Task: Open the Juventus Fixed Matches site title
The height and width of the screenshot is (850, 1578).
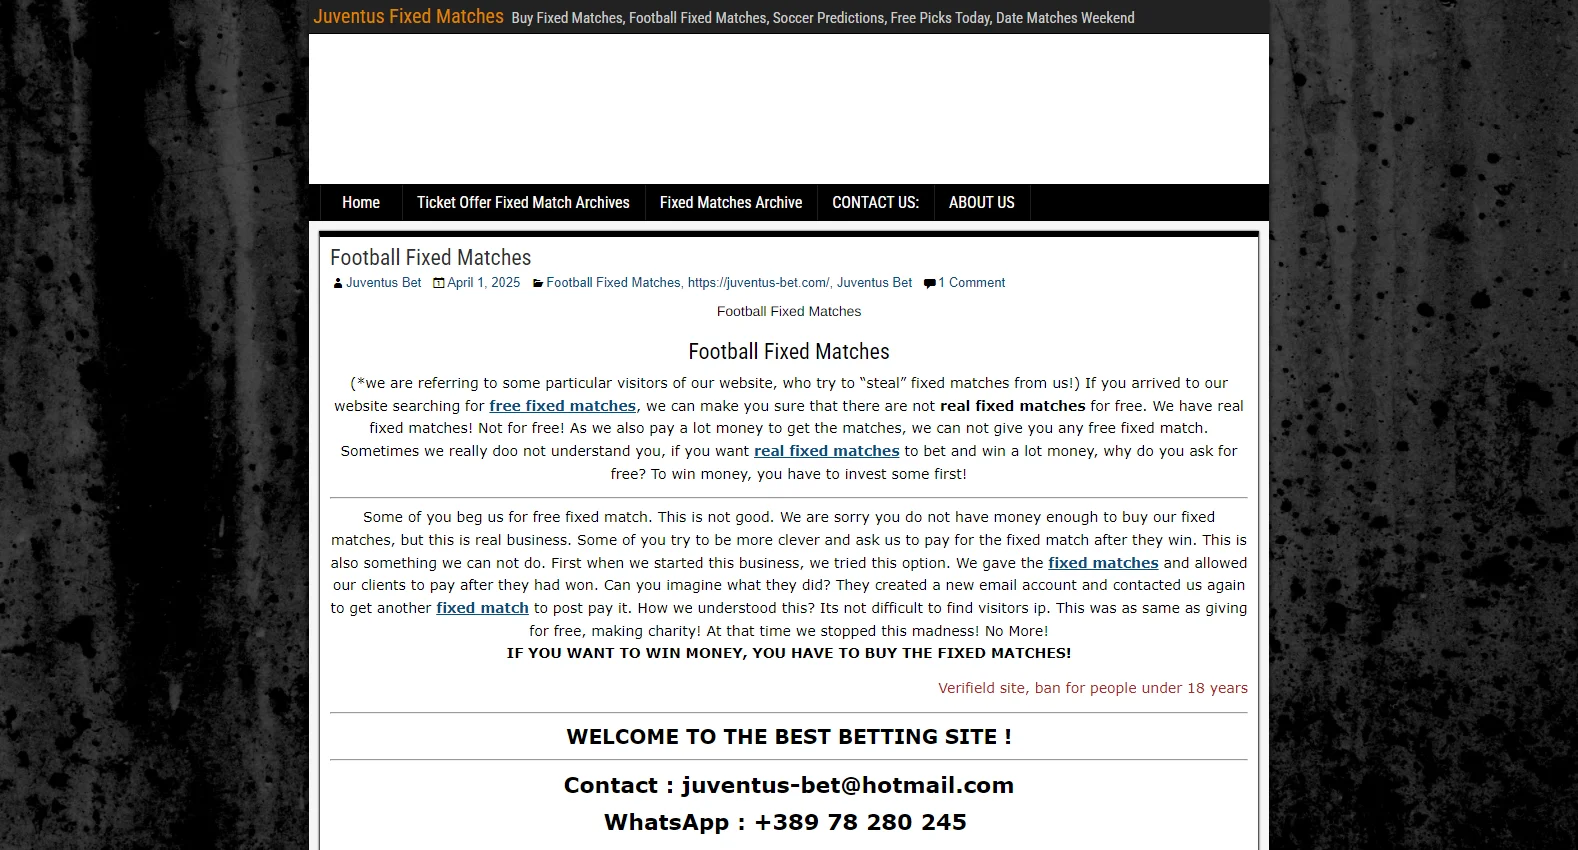Action: point(408,17)
